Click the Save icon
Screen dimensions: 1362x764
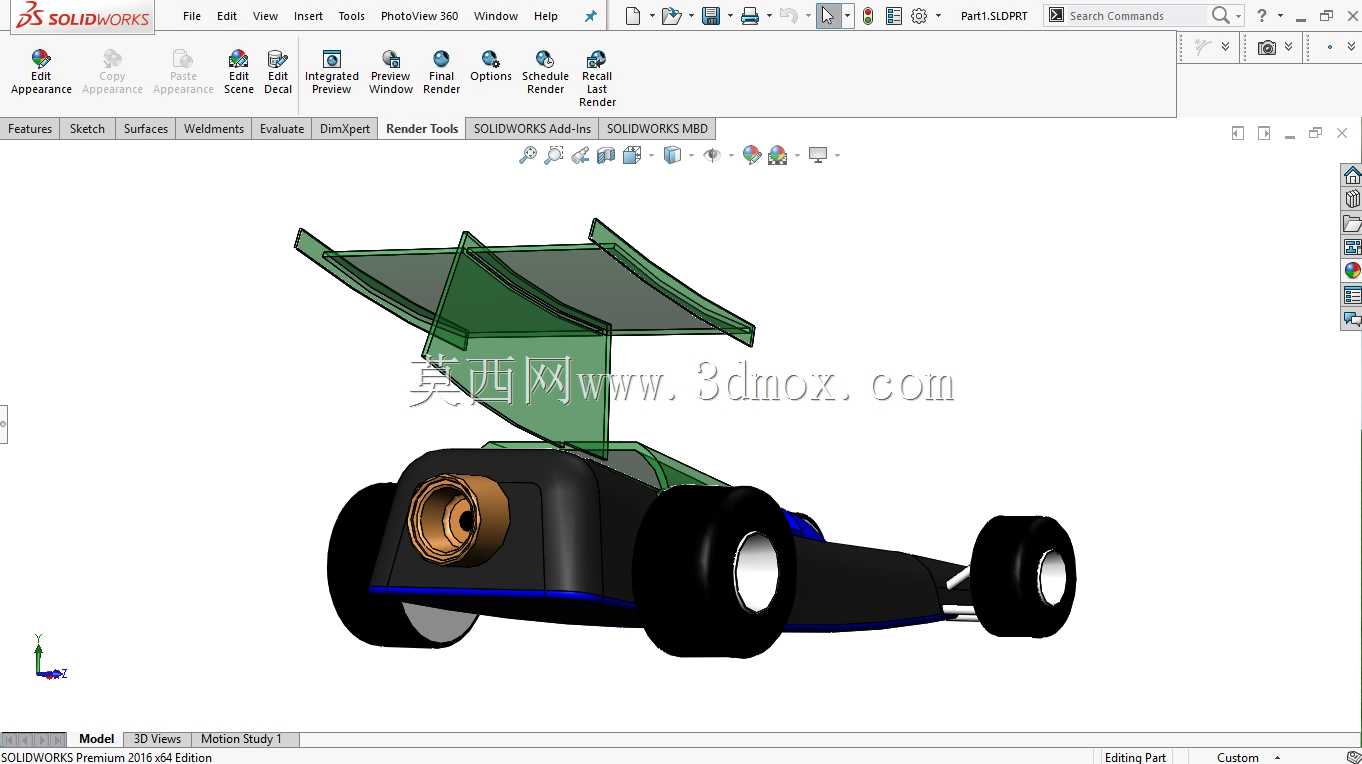tap(711, 16)
